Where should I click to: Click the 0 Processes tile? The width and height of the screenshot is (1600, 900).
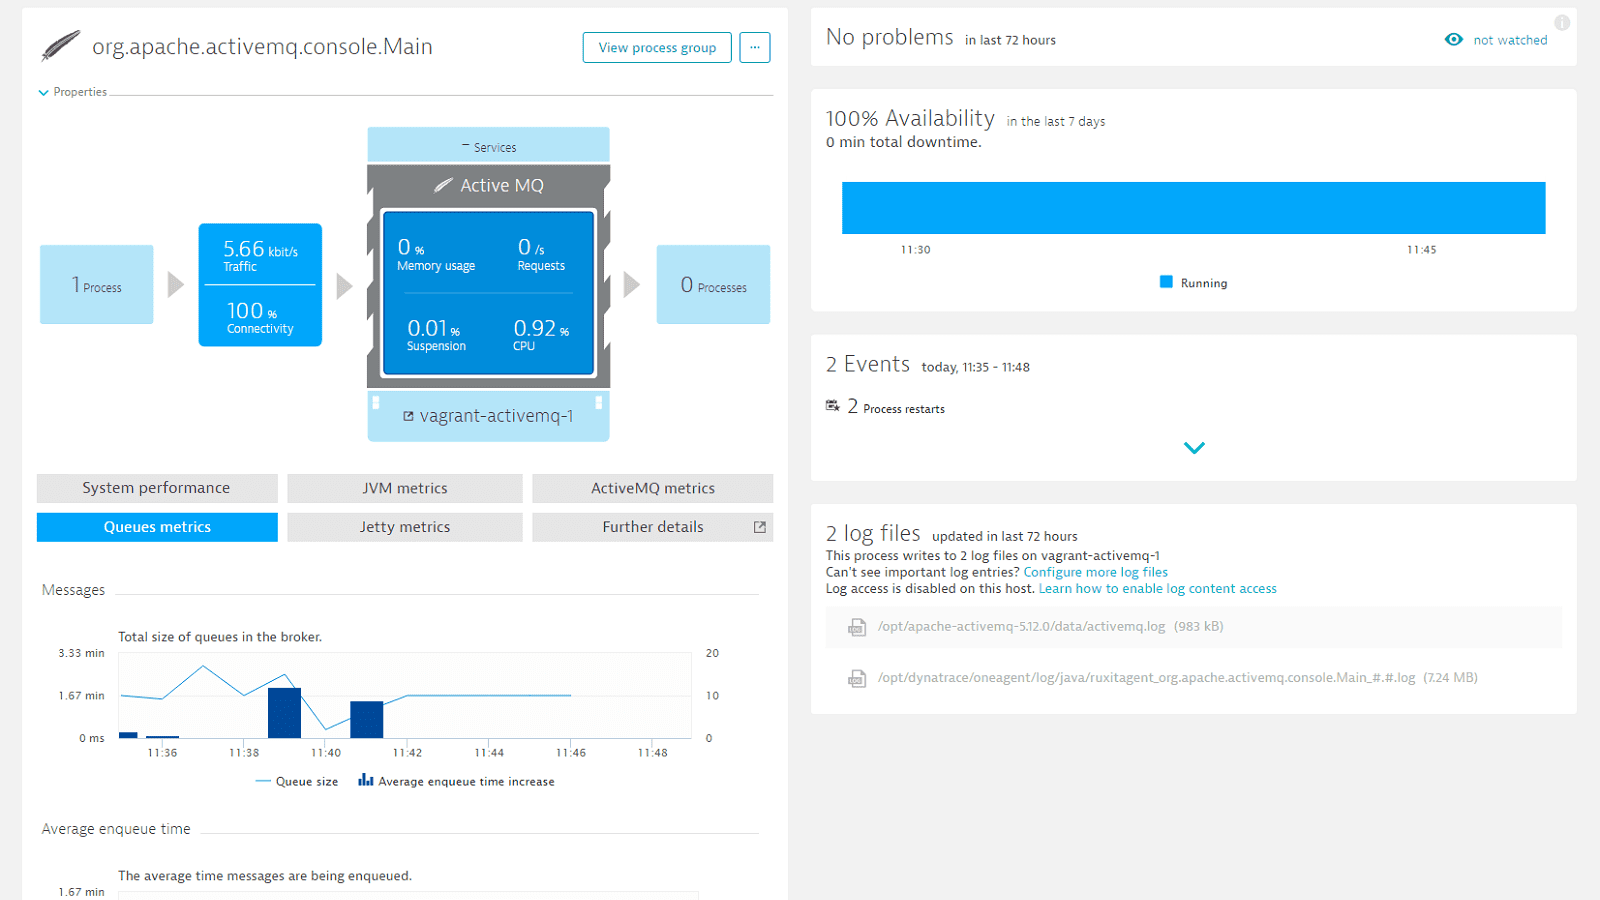(x=714, y=285)
